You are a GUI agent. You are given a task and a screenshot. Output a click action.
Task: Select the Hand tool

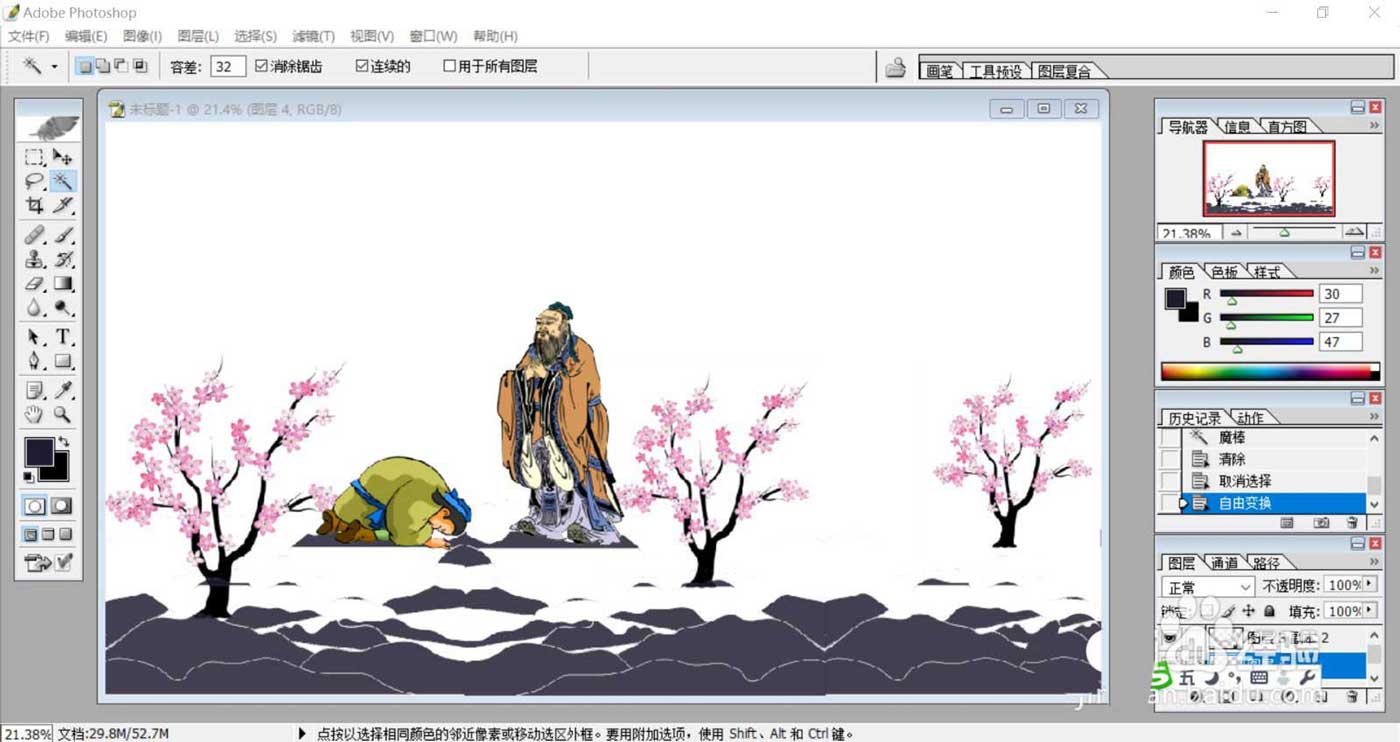click(34, 414)
